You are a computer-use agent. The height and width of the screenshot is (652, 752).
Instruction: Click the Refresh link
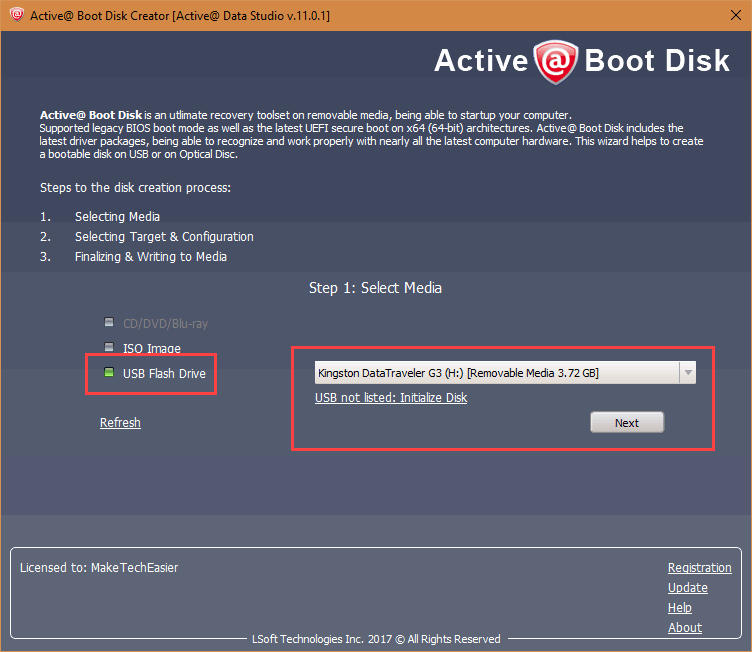120,423
